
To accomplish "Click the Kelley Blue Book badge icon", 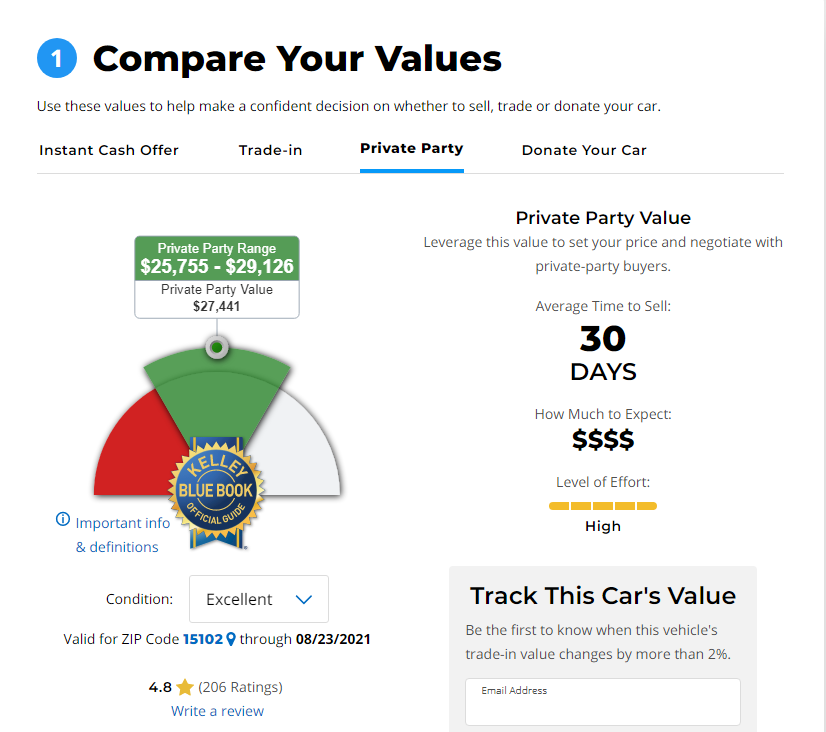I will coord(216,490).
